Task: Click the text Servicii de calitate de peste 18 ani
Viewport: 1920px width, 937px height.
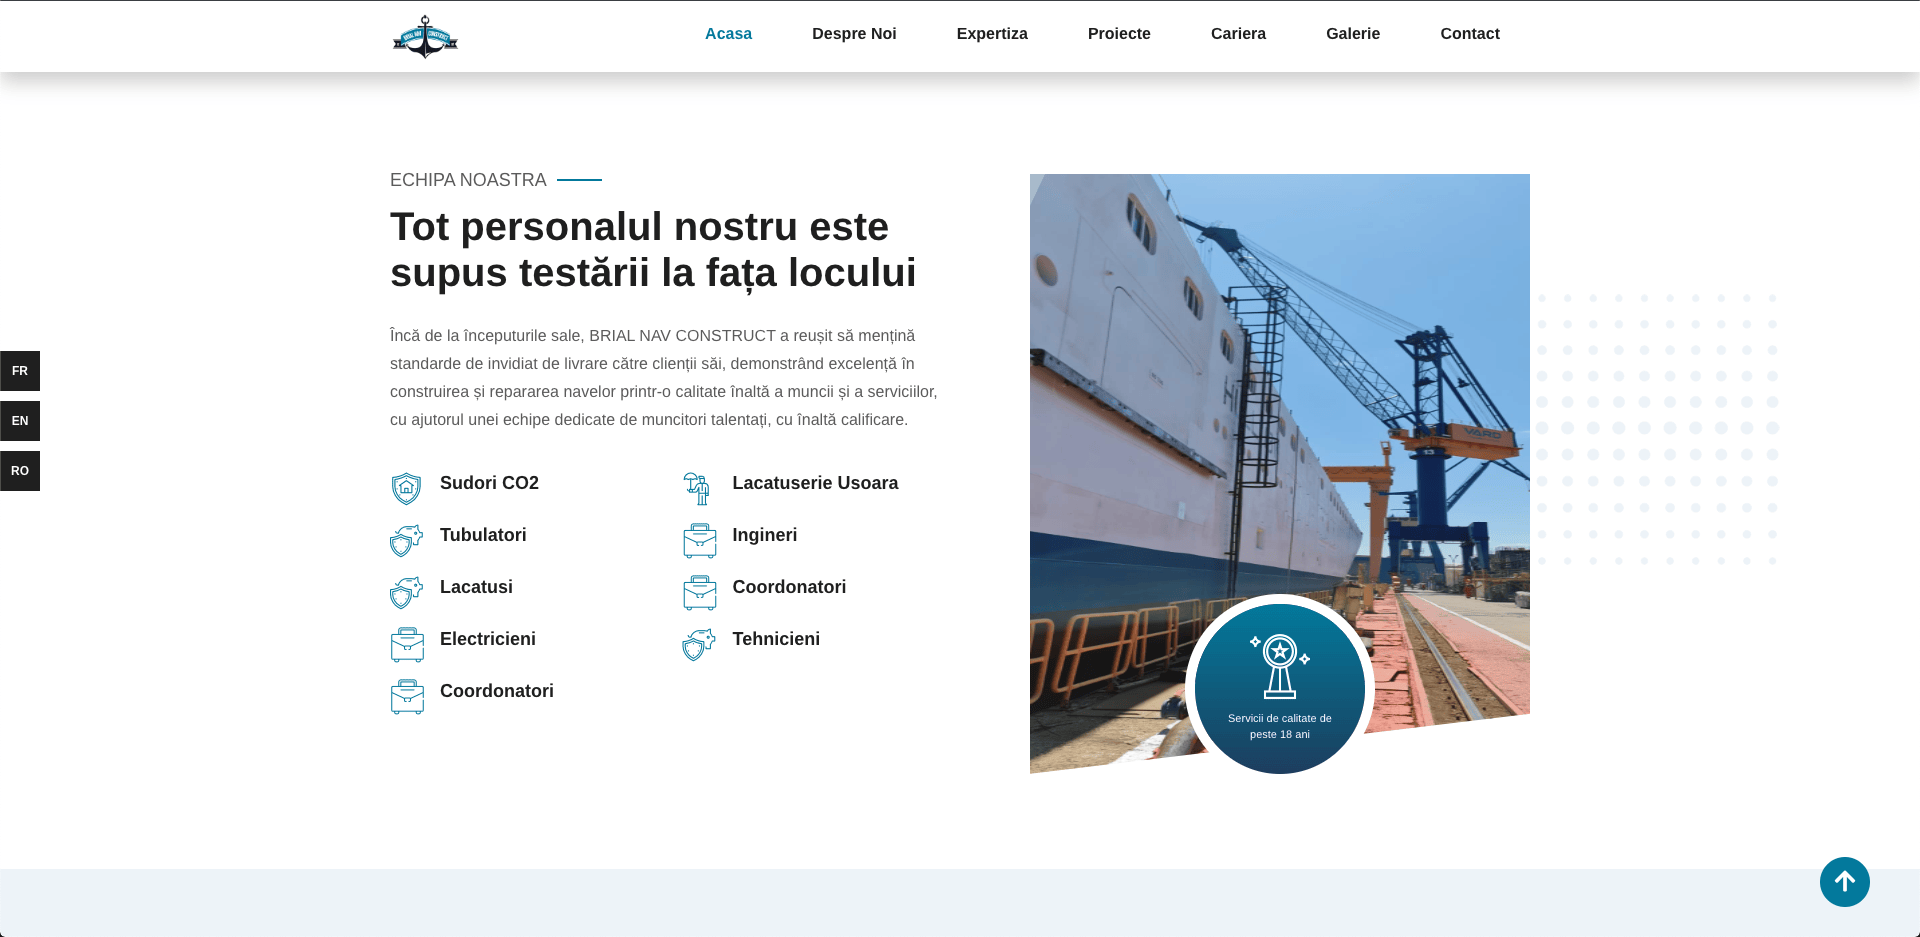Action: point(1280,726)
